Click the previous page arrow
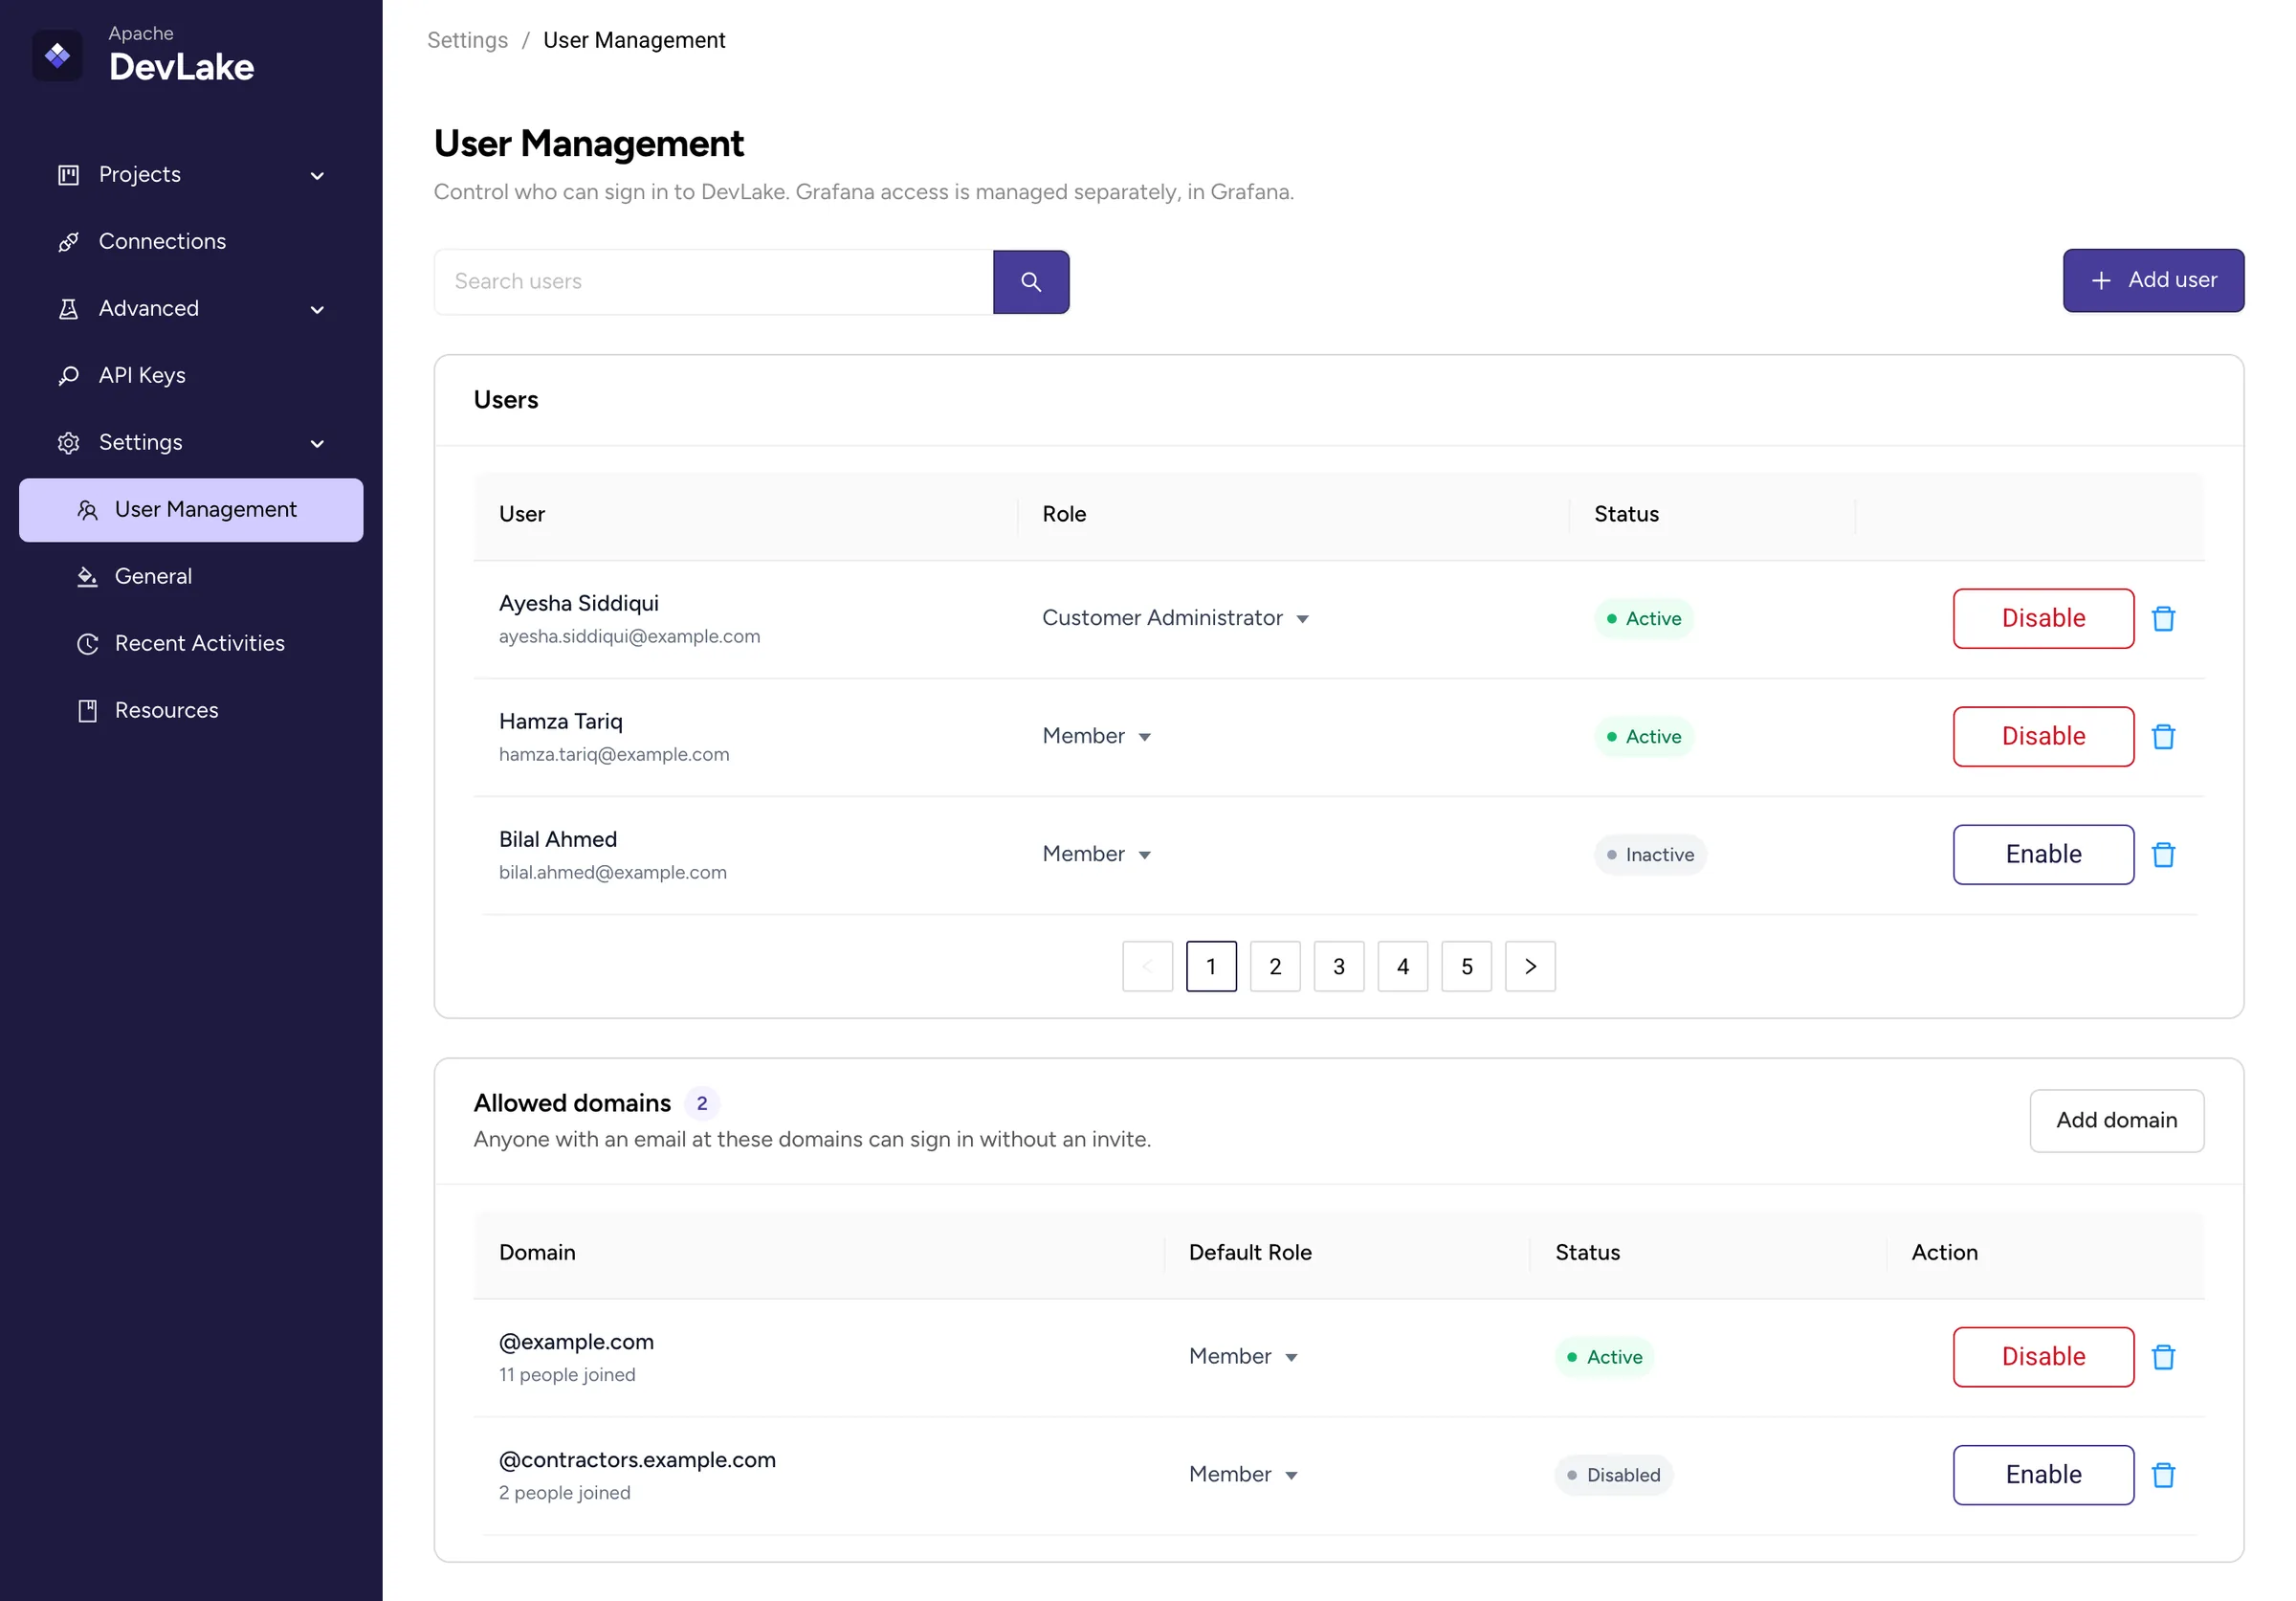 point(1147,966)
